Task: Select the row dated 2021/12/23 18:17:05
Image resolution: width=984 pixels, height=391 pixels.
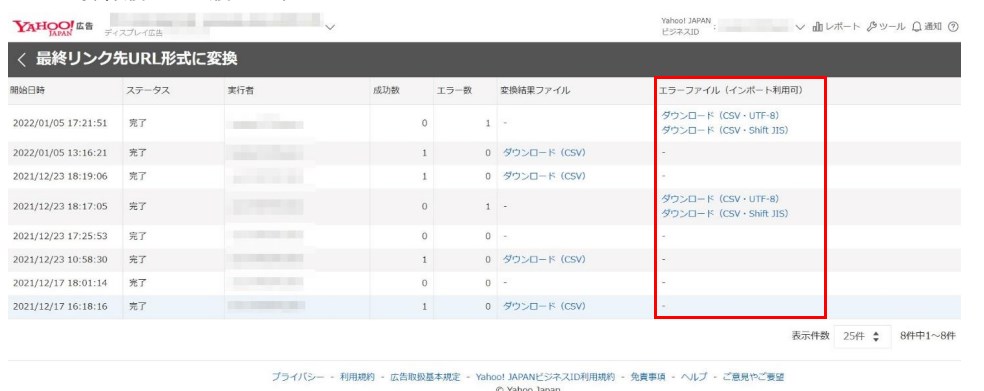Action: (484, 206)
